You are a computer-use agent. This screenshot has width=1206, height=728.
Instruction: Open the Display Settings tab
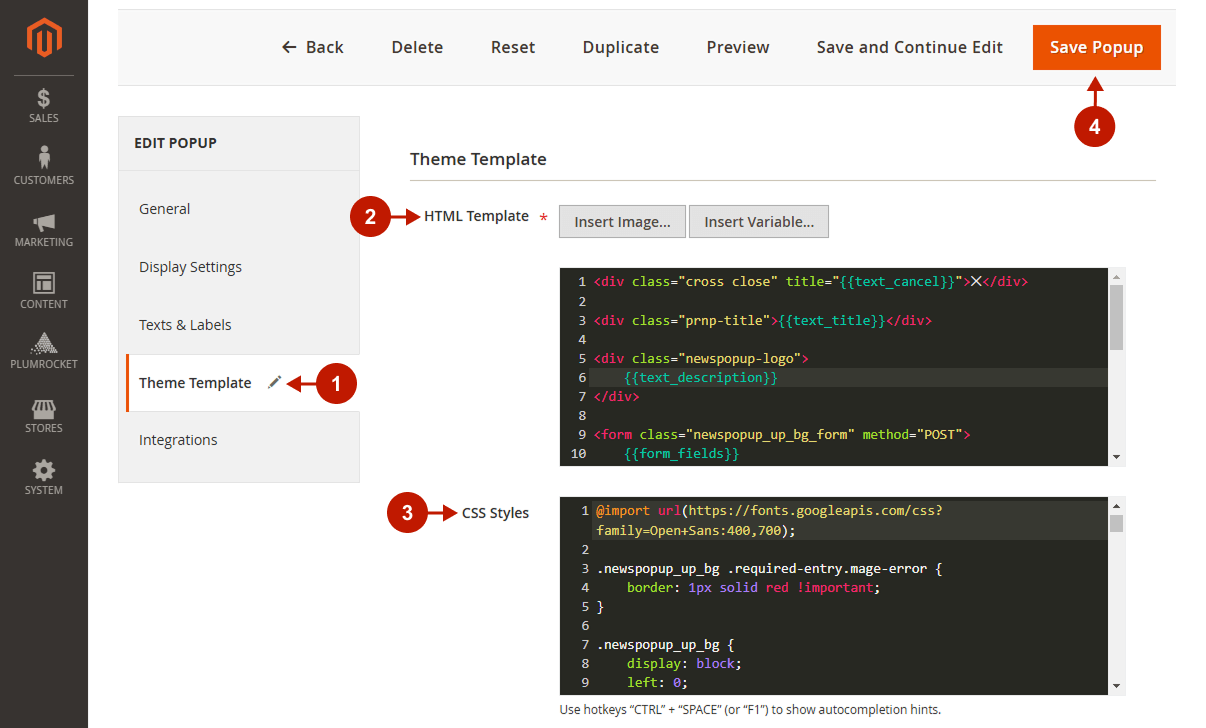(x=190, y=266)
